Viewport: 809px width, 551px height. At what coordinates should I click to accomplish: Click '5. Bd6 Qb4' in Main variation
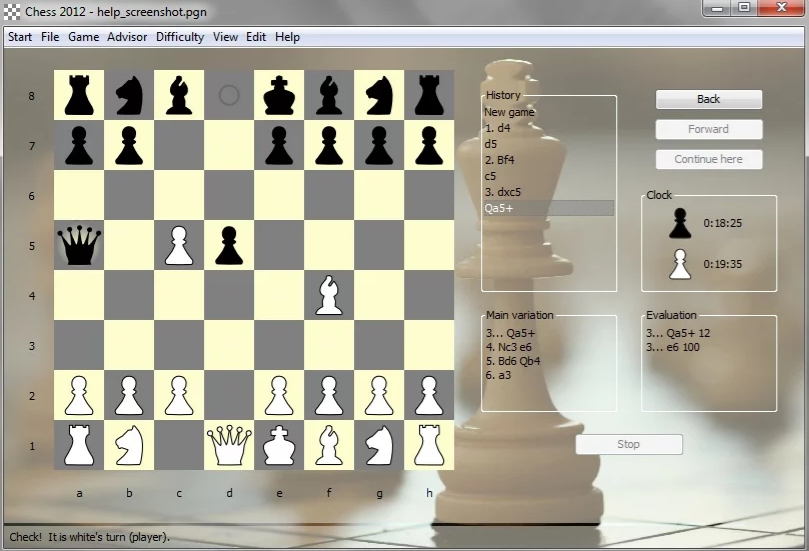point(513,361)
